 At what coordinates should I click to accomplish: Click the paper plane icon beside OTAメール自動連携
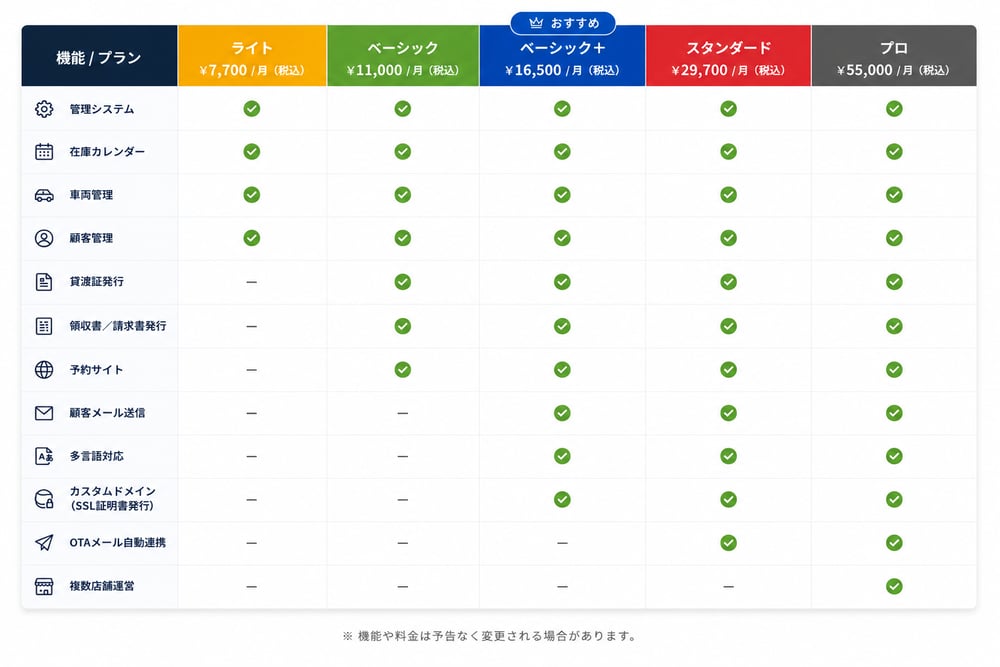(44, 543)
